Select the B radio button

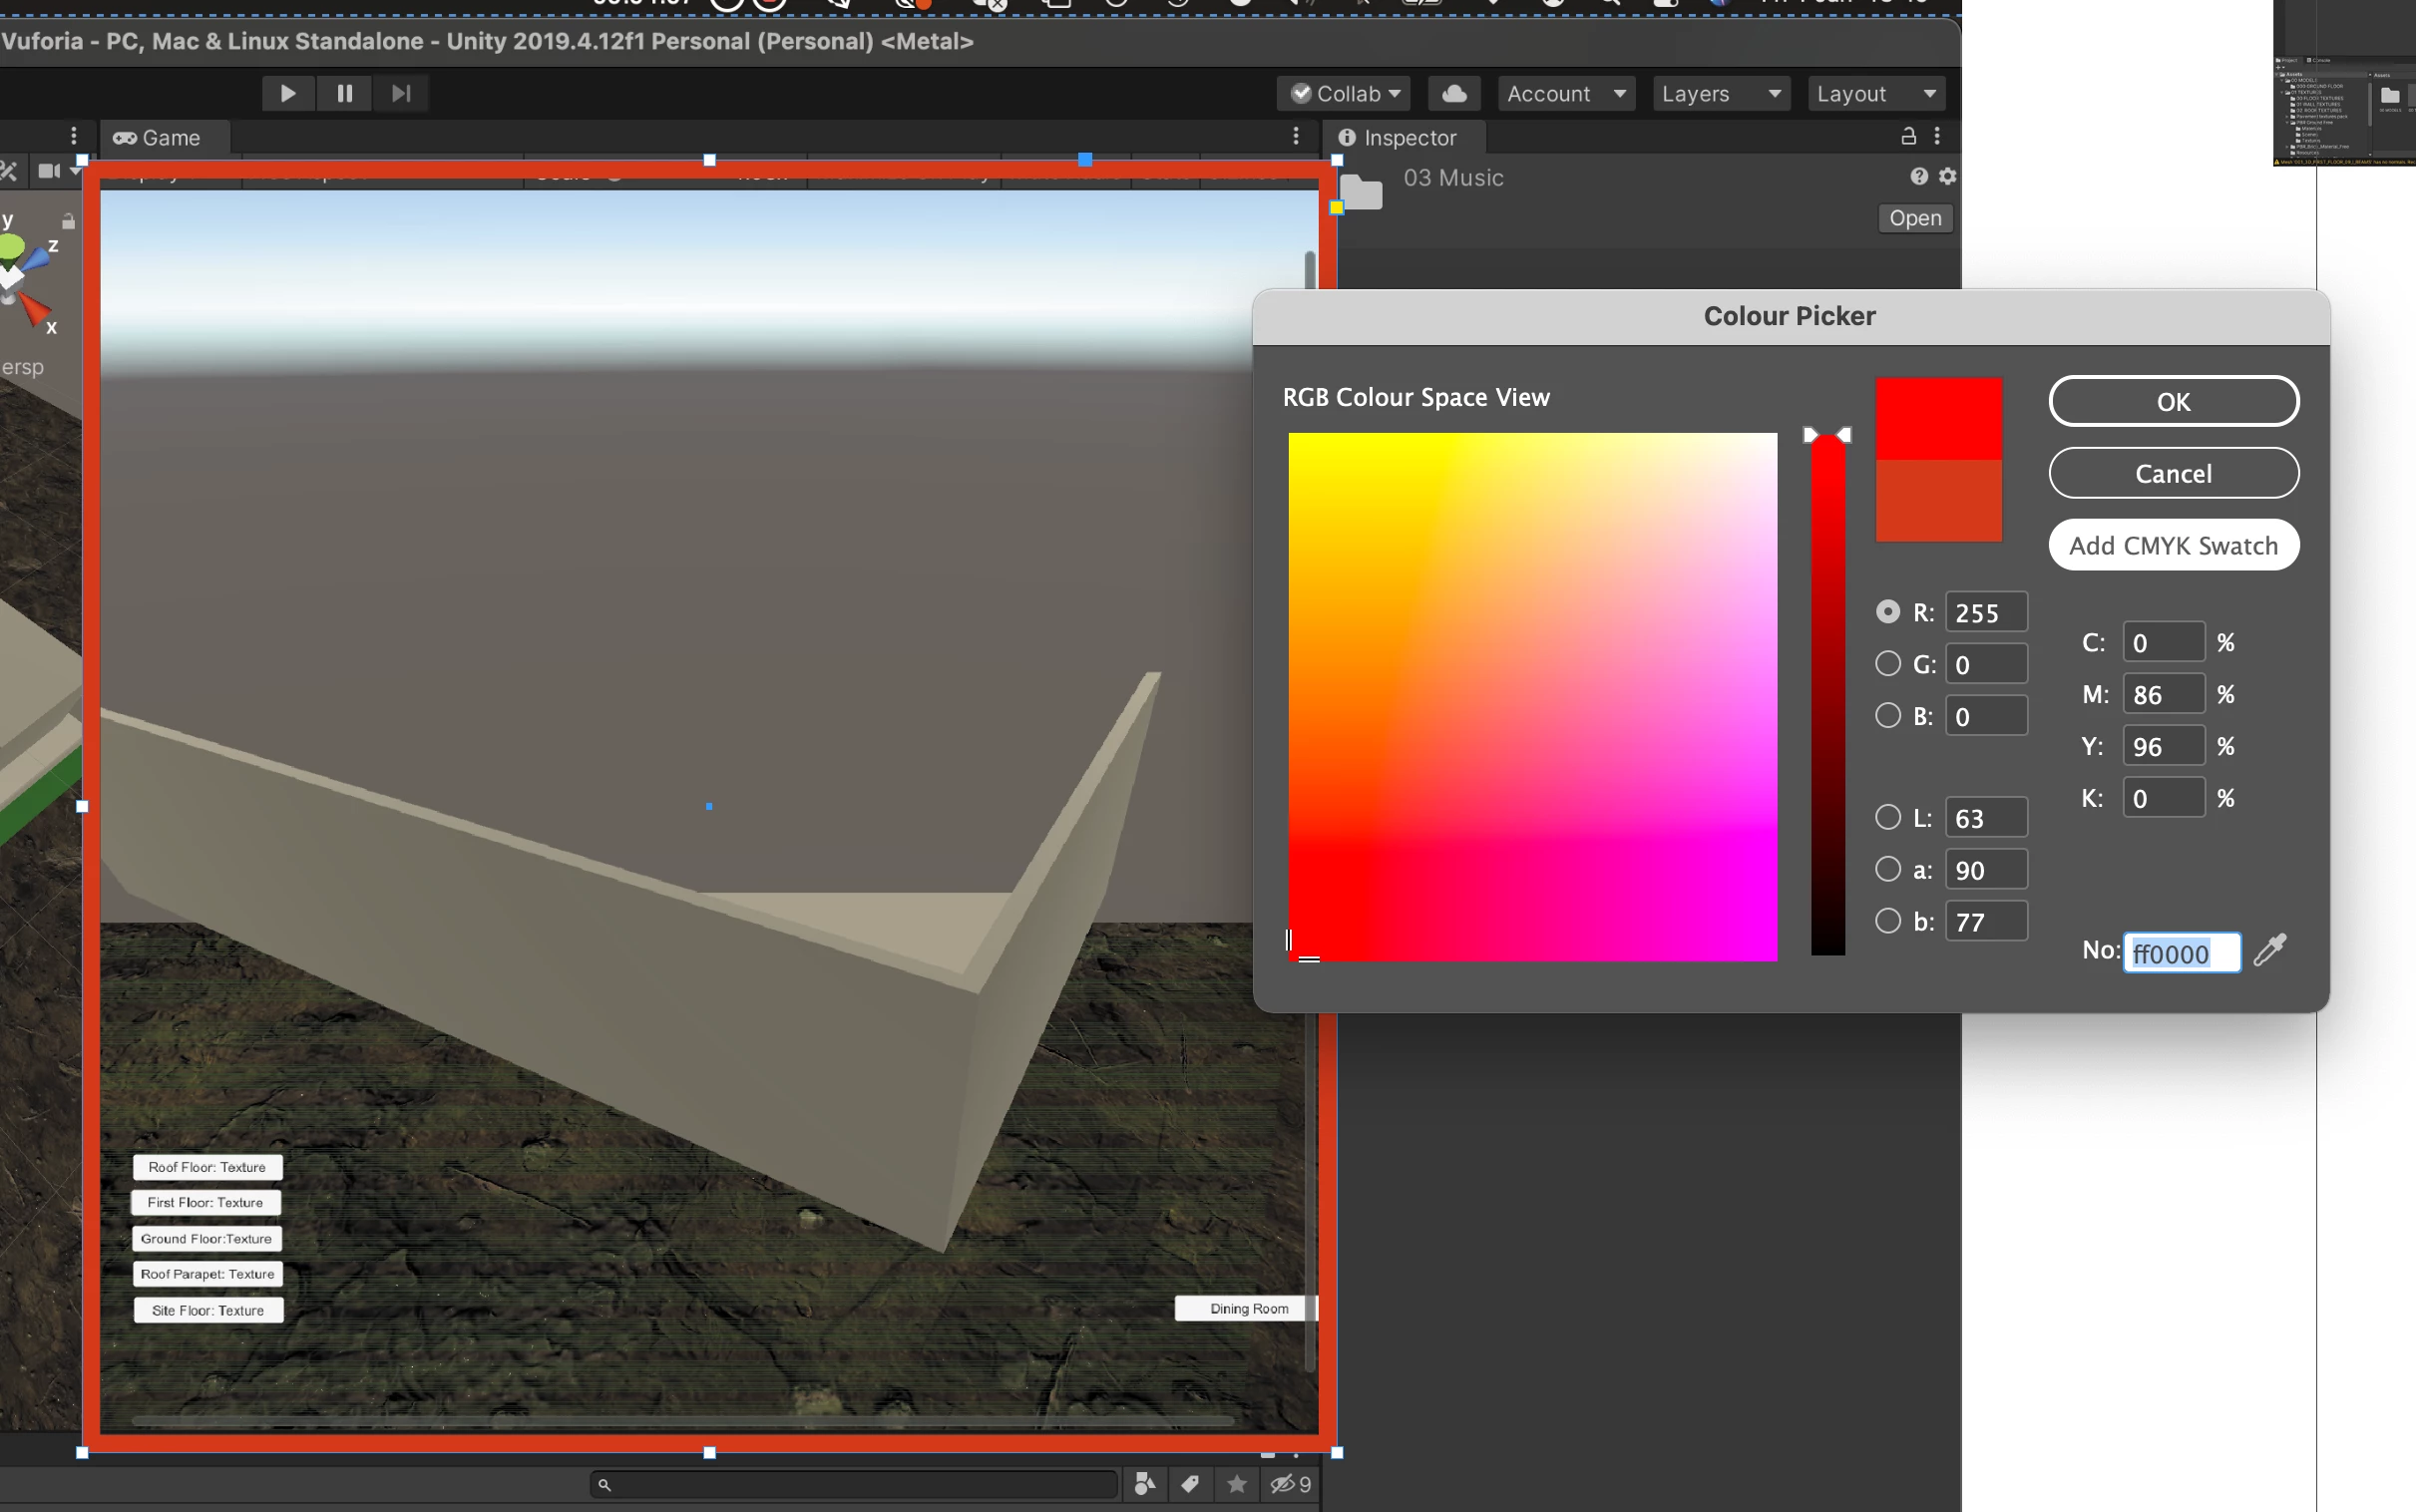(1887, 716)
